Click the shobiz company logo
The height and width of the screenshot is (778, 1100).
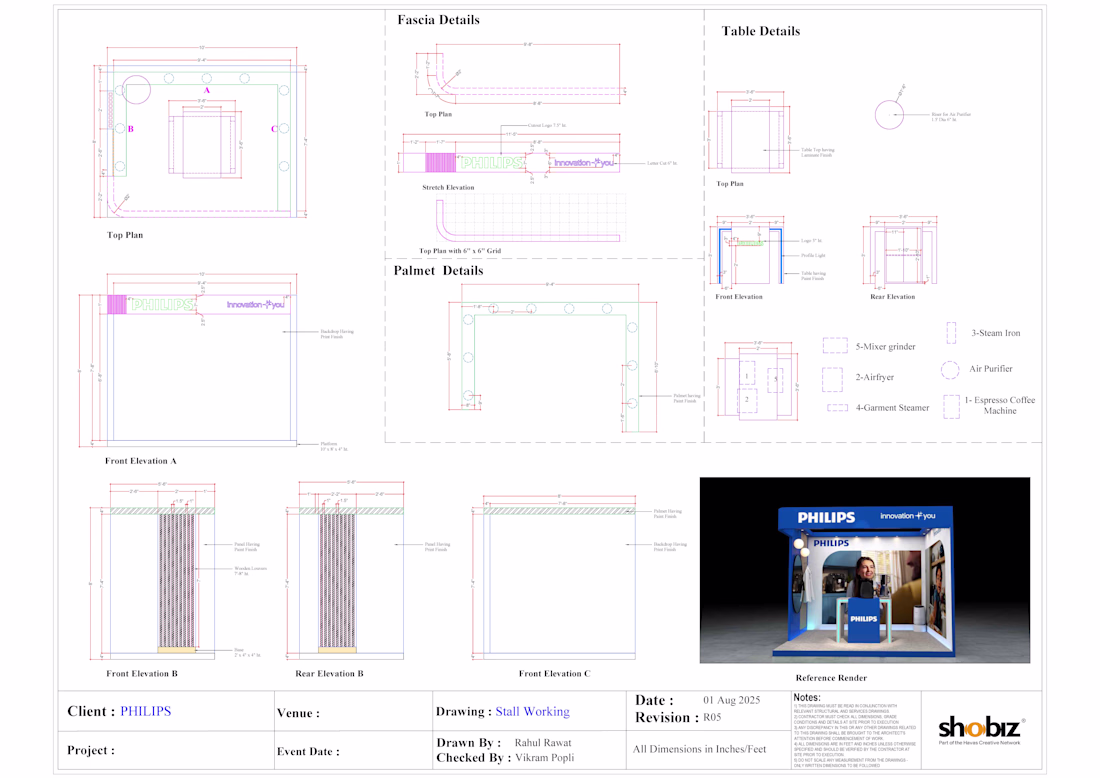coord(981,729)
